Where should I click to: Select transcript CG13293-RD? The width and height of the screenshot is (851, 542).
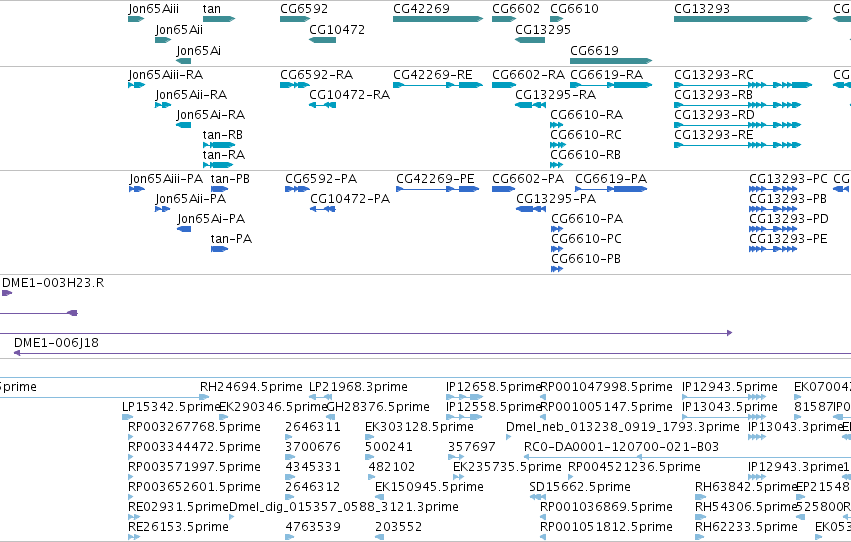737,125
